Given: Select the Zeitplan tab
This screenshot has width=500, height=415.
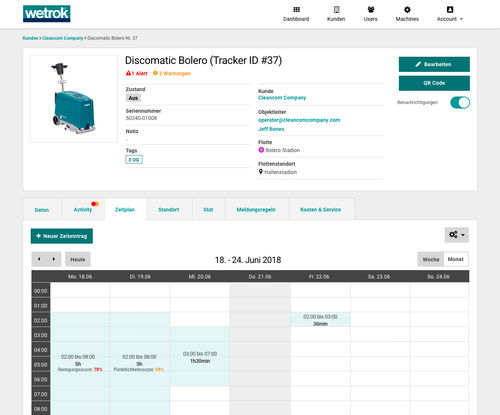Looking at the screenshot, I should [x=125, y=210].
